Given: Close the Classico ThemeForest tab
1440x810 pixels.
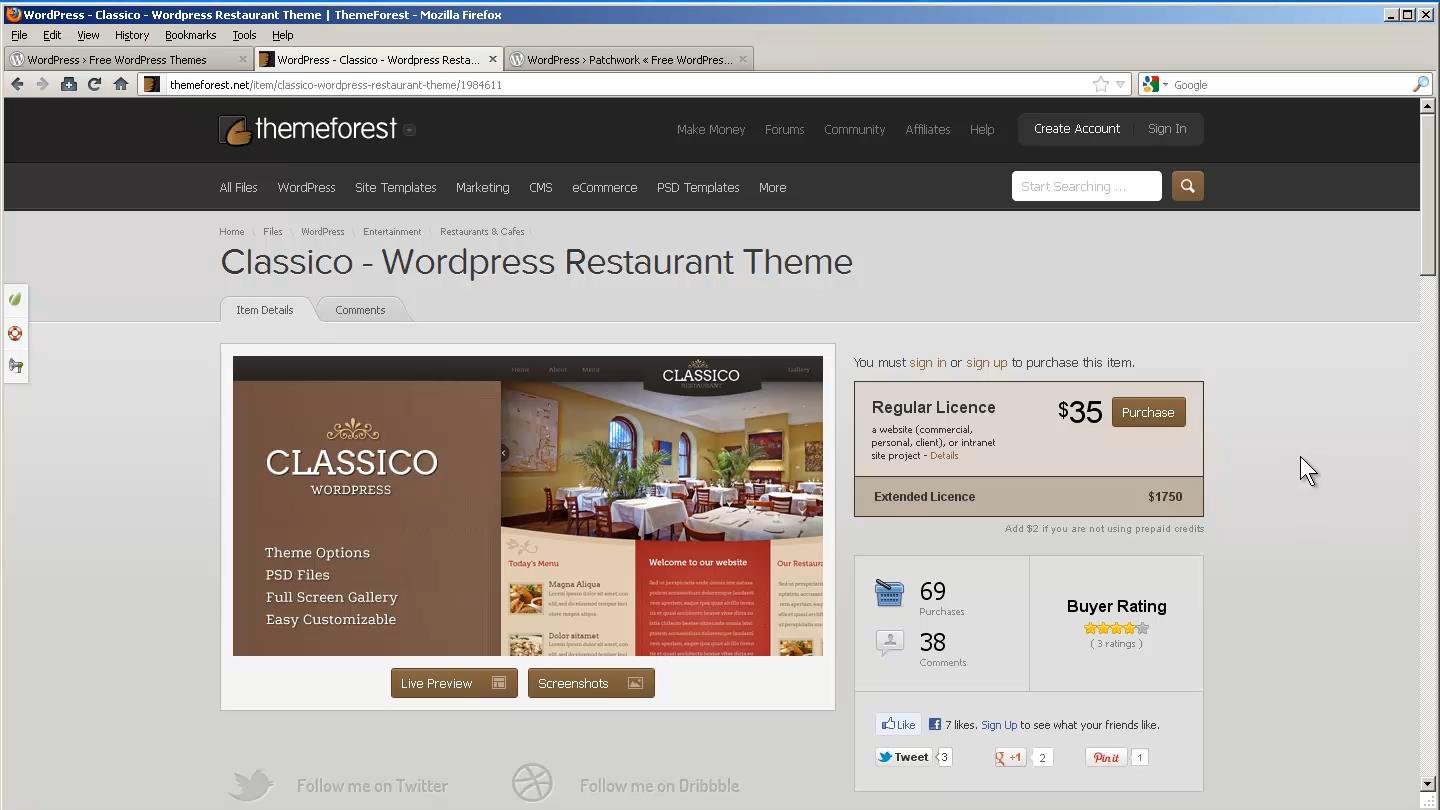Looking at the screenshot, I should 492,59.
